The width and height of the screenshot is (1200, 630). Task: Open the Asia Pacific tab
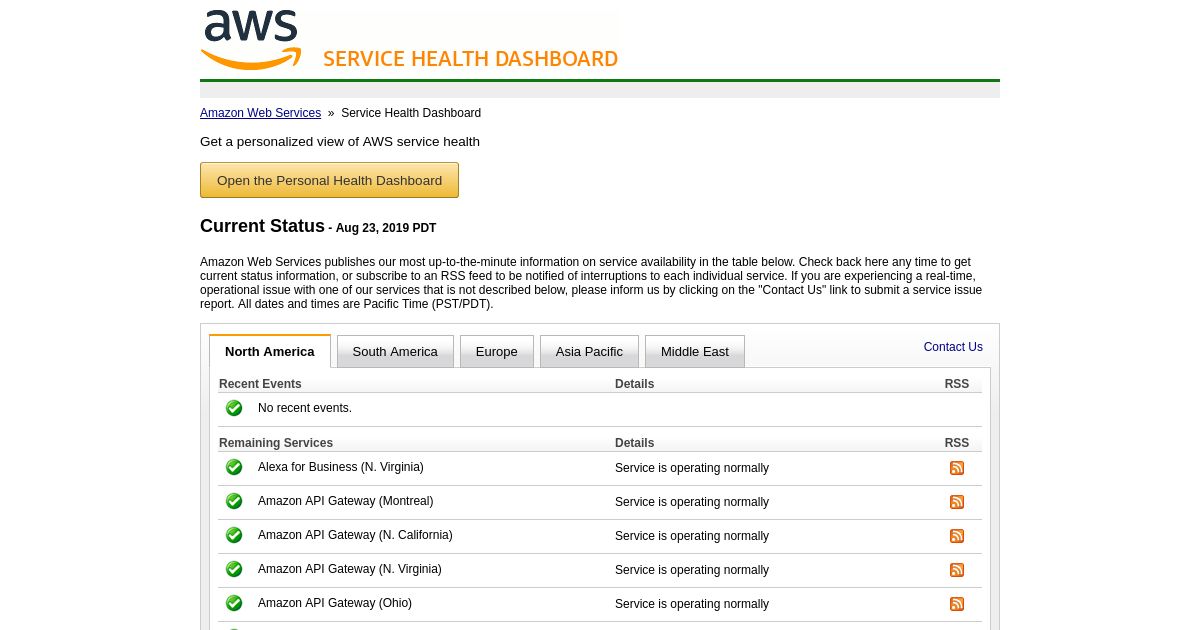coord(589,351)
